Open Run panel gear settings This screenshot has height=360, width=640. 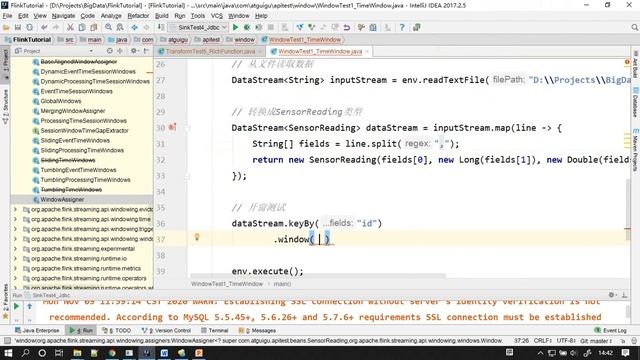tap(611, 295)
